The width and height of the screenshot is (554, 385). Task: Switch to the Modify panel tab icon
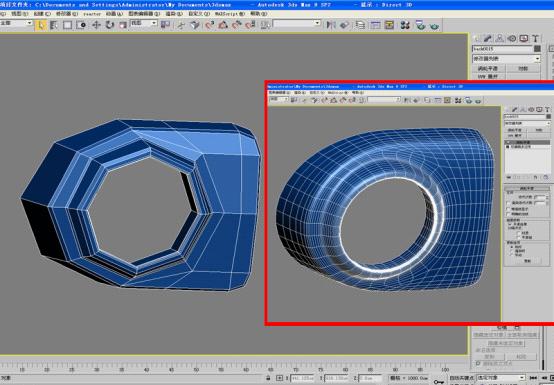488,38
